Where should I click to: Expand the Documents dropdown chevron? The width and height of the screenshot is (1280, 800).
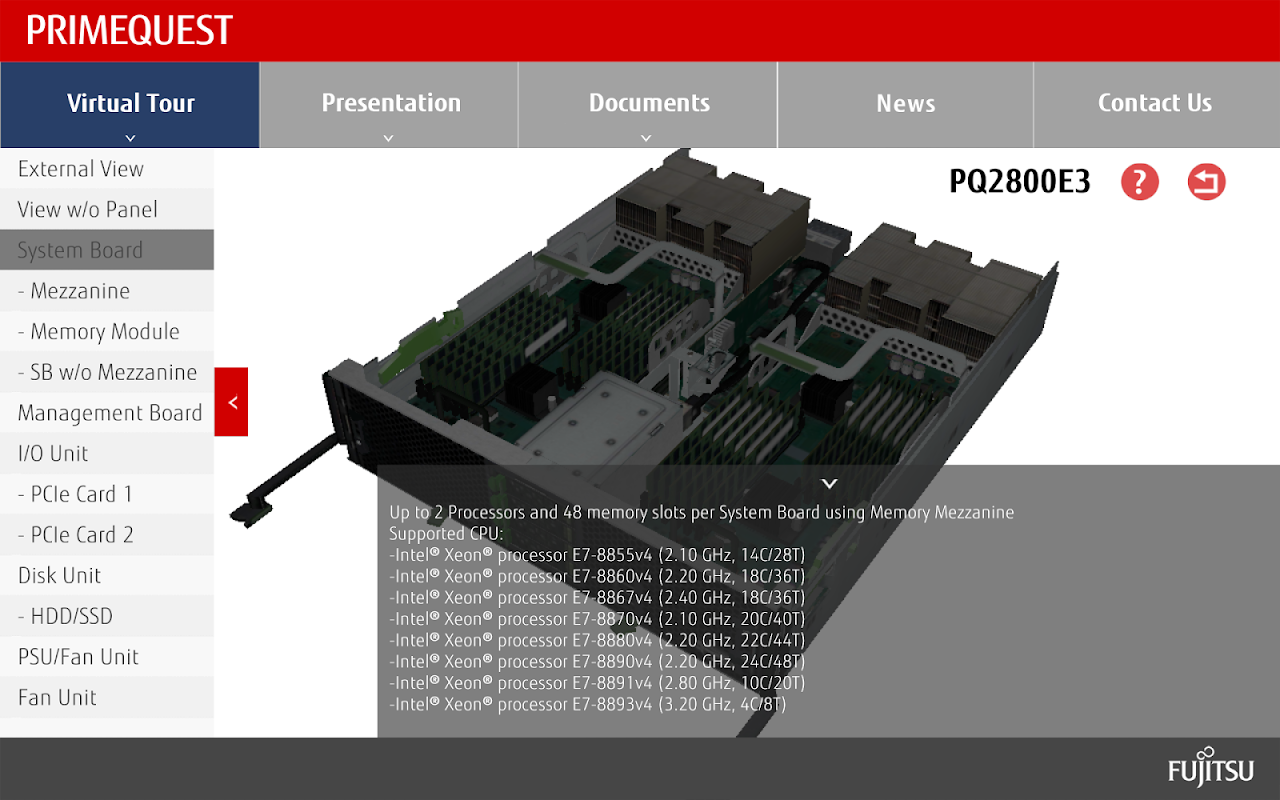[x=647, y=138]
